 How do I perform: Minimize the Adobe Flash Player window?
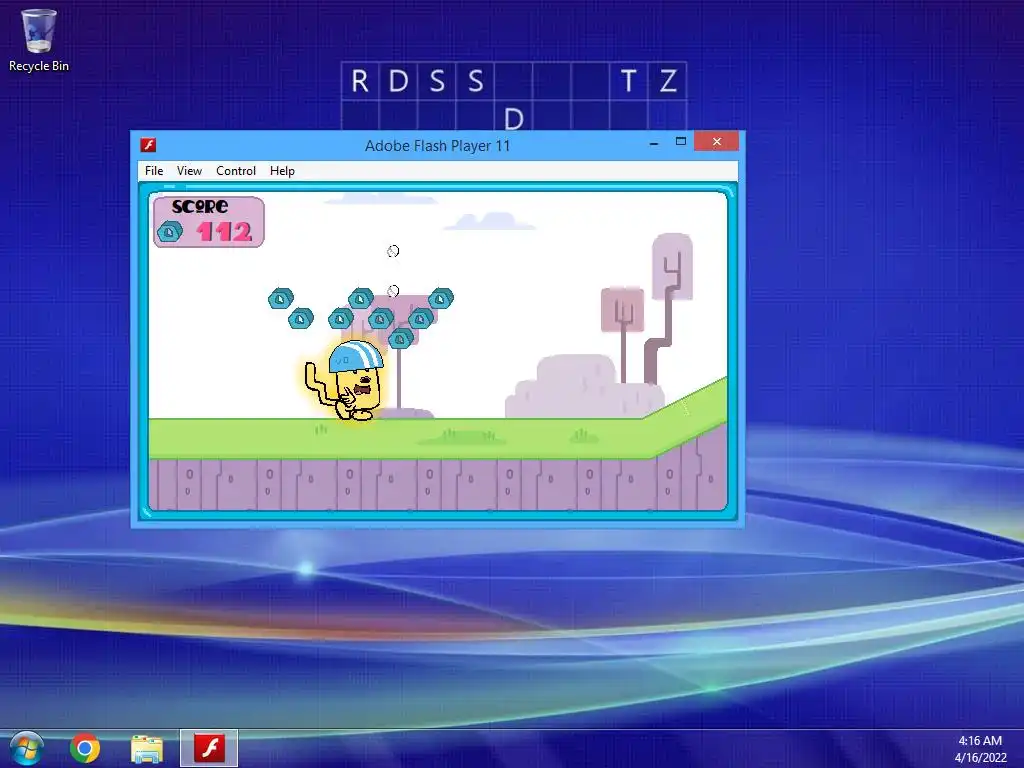(654, 142)
